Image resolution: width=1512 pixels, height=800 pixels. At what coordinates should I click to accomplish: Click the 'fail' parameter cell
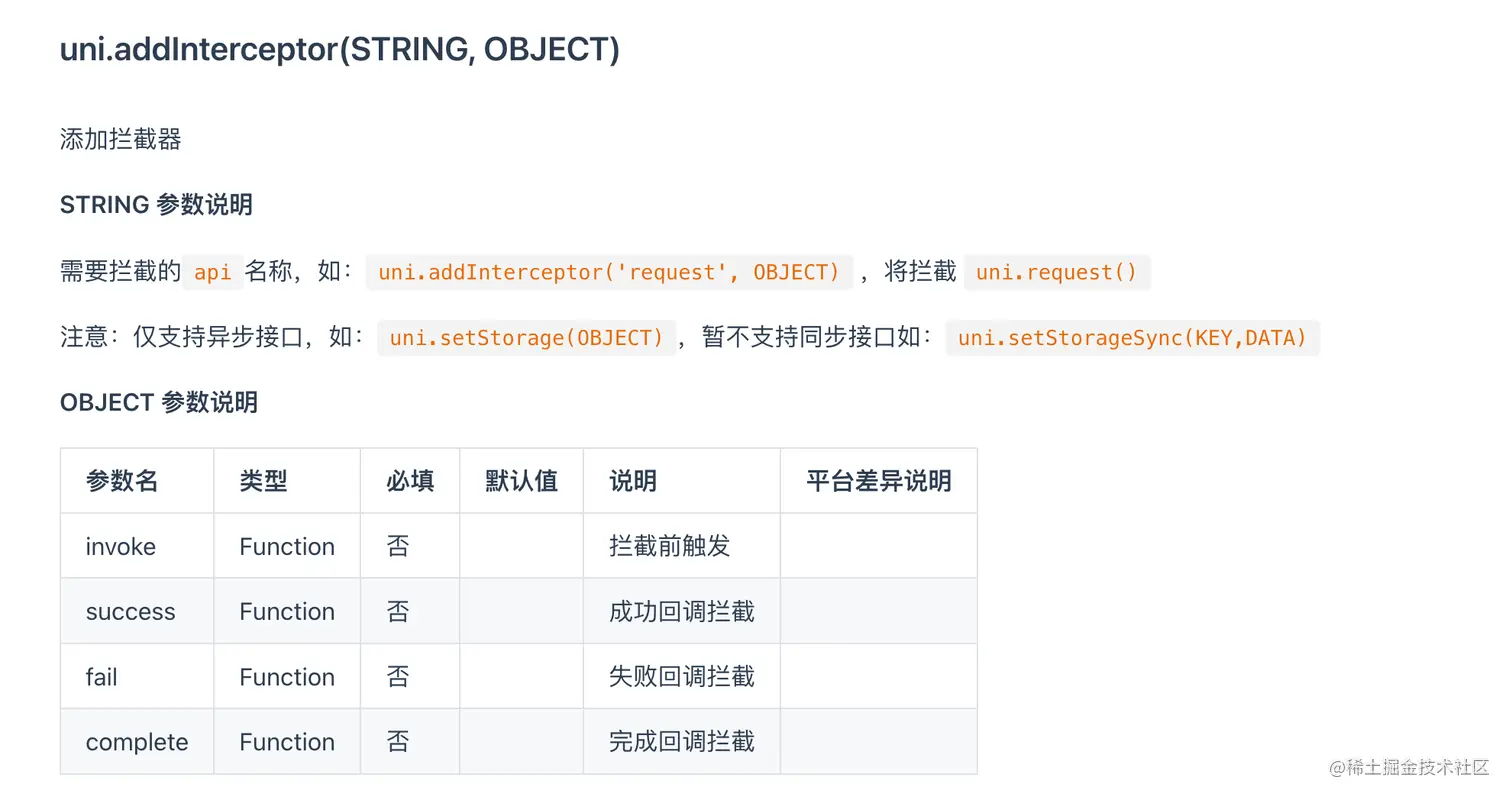tap(137, 677)
